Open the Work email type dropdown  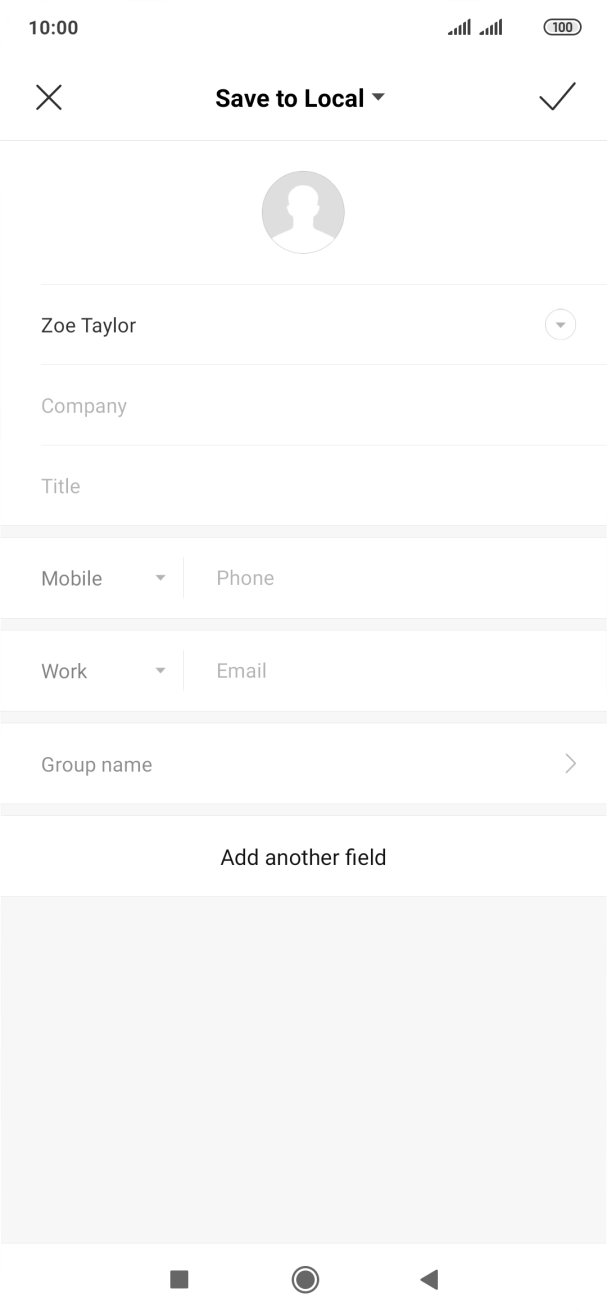[x=102, y=671]
